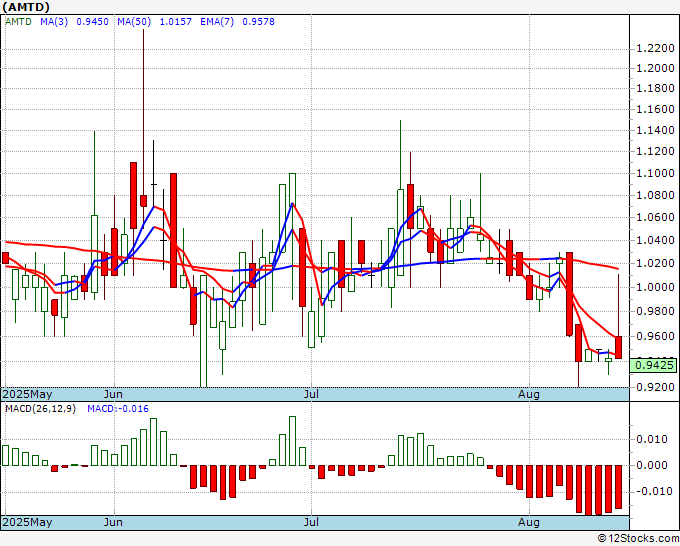This screenshot has height=546, width=680.
Task: Select the MACD:-0.016 value readout
Action: (x=118, y=409)
